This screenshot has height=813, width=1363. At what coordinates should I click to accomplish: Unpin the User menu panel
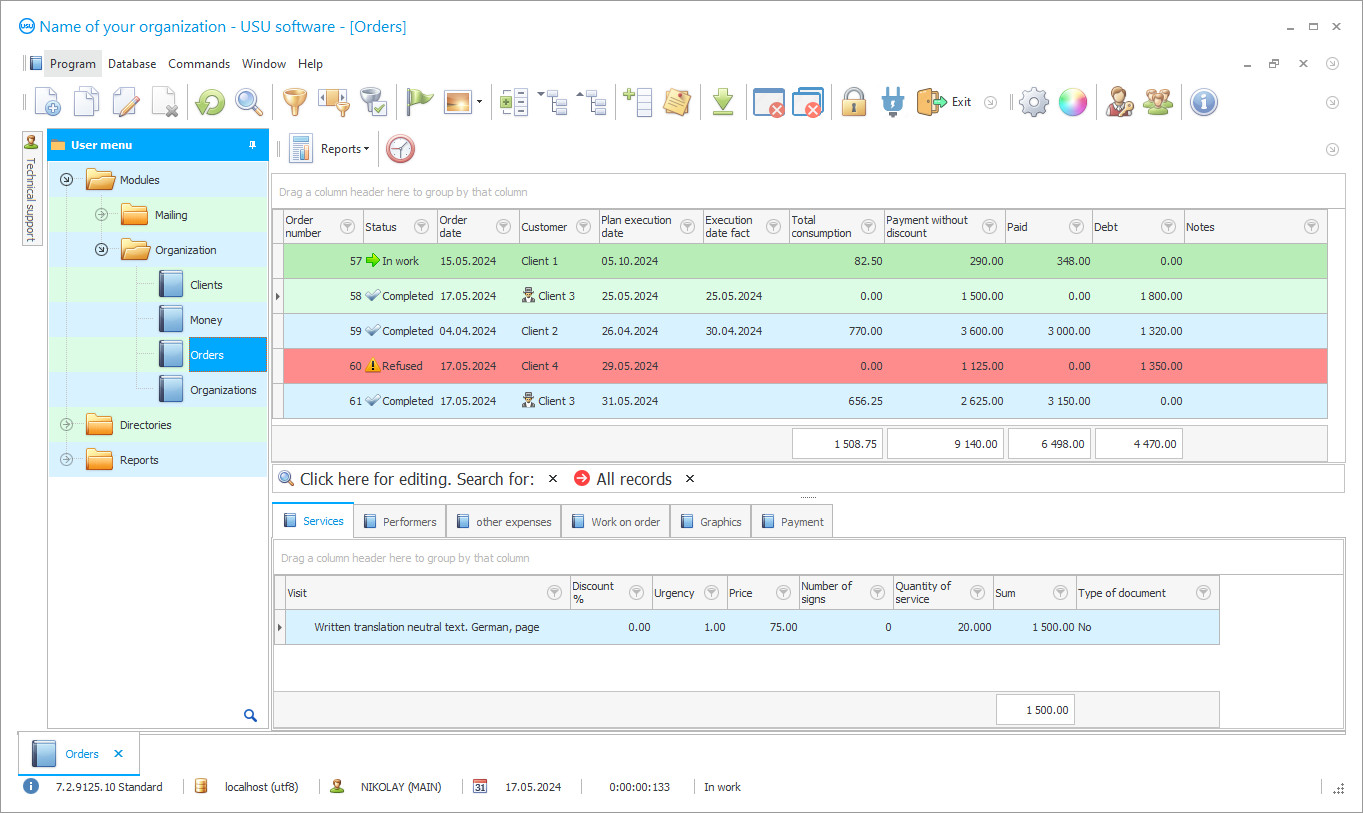(x=253, y=144)
